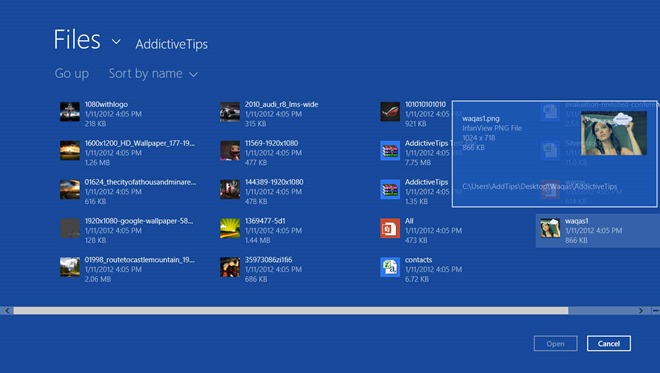Click the 2.06 MB size text
The image size is (660, 373).
click(98, 279)
